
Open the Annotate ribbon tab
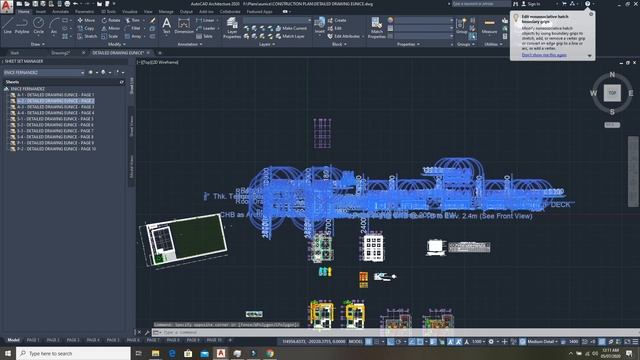(x=60, y=11)
